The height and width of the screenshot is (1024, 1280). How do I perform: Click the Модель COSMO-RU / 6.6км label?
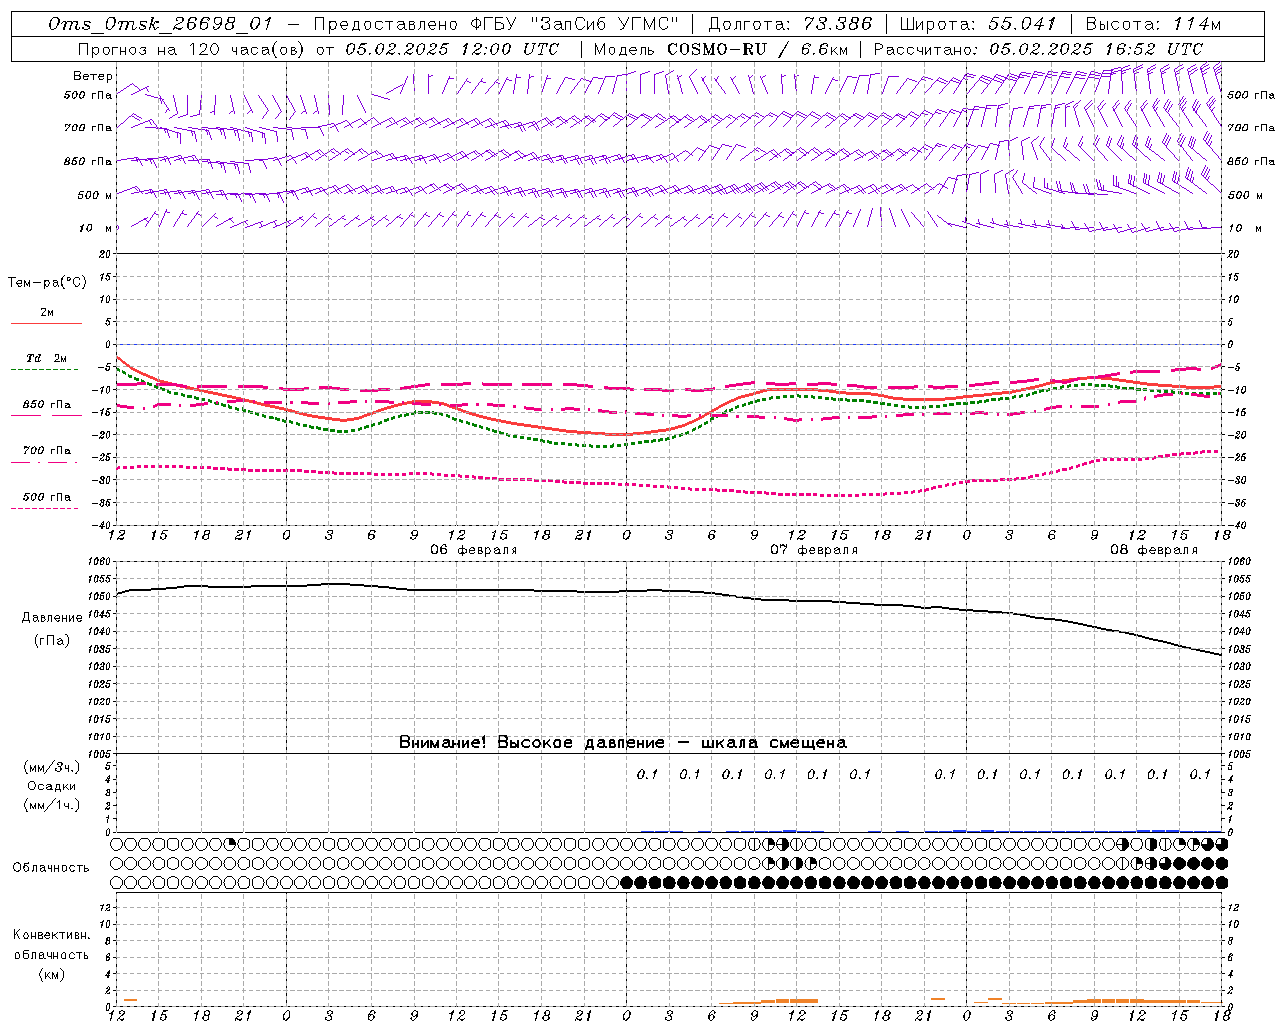(x=721, y=48)
